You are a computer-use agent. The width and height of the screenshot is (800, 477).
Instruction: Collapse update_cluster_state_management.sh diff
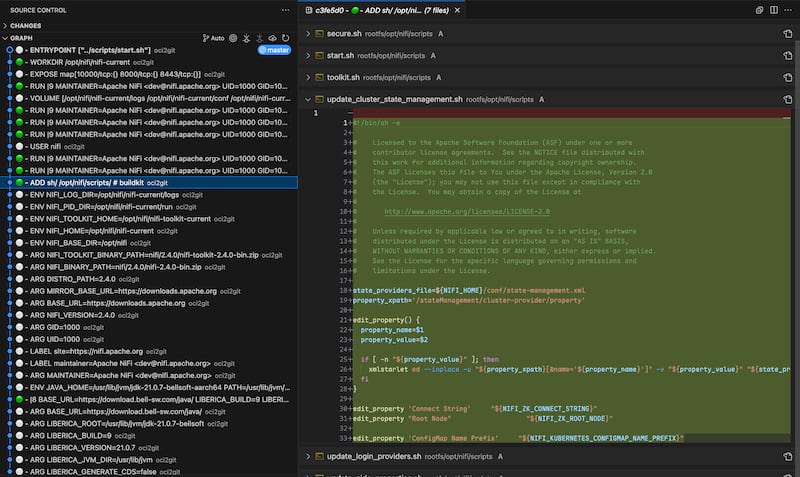click(x=308, y=99)
